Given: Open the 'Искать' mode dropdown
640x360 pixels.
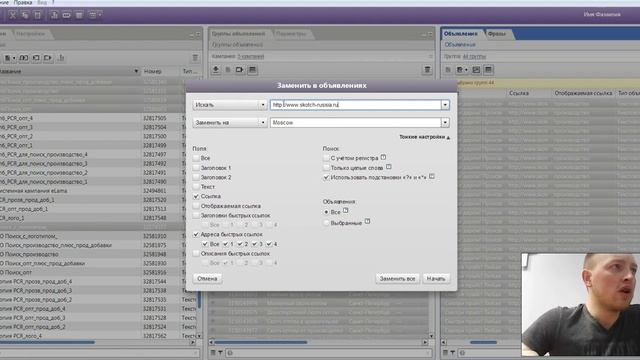Looking at the screenshot, I should click(x=230, y=105).
